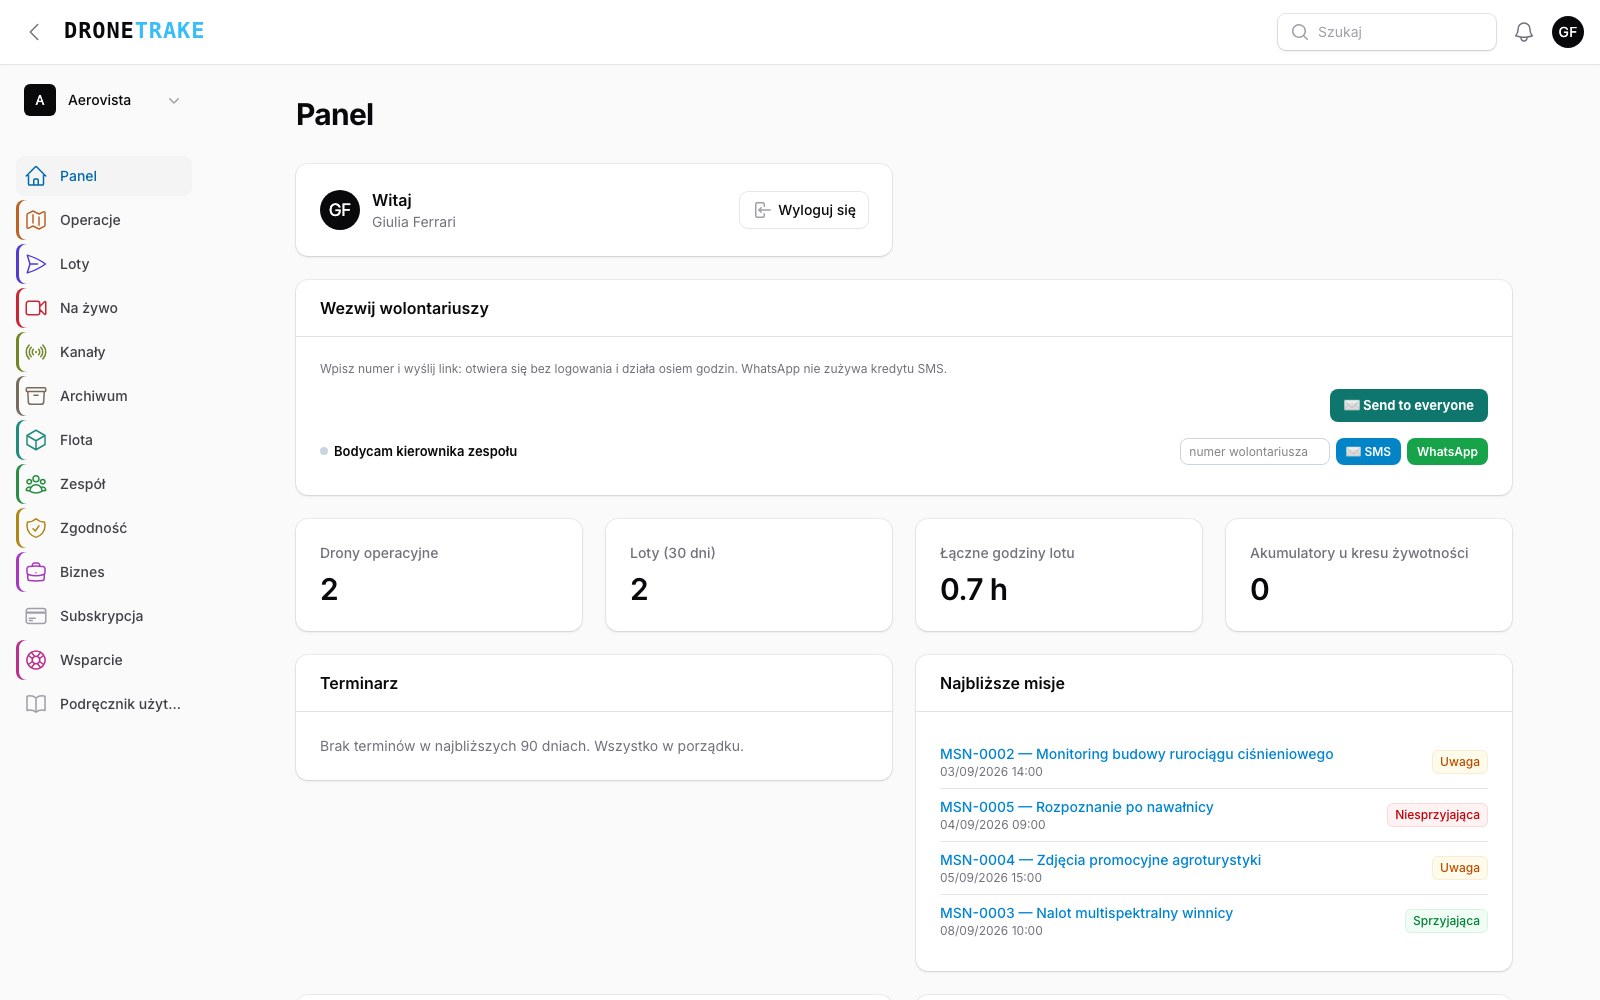Click the Uwaga badge for MSN-0002
Image resolution: width=1600 pixels, height=1000 pixels.
click(1460, 762)
